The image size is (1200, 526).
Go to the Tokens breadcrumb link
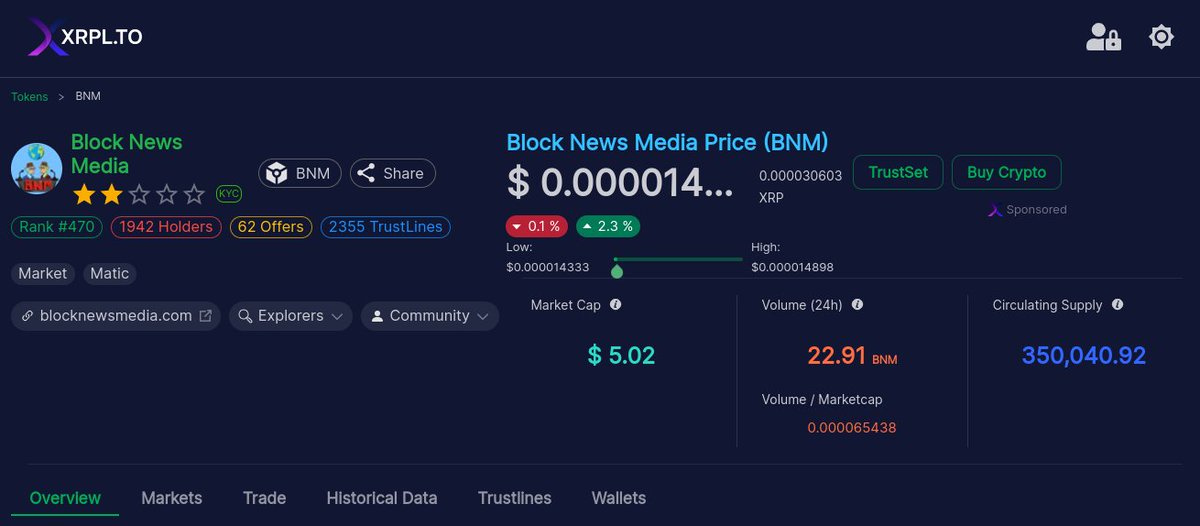(29, 97)
